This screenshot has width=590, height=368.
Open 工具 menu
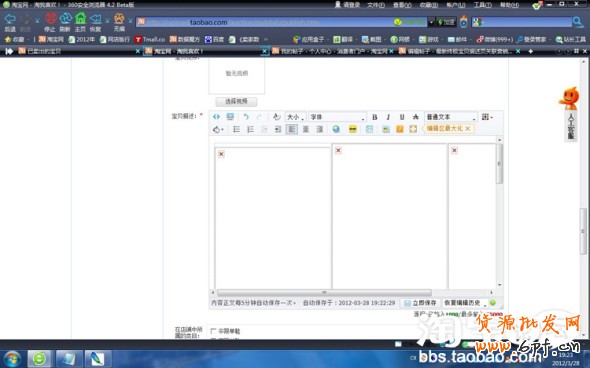[x=482, y=5]
